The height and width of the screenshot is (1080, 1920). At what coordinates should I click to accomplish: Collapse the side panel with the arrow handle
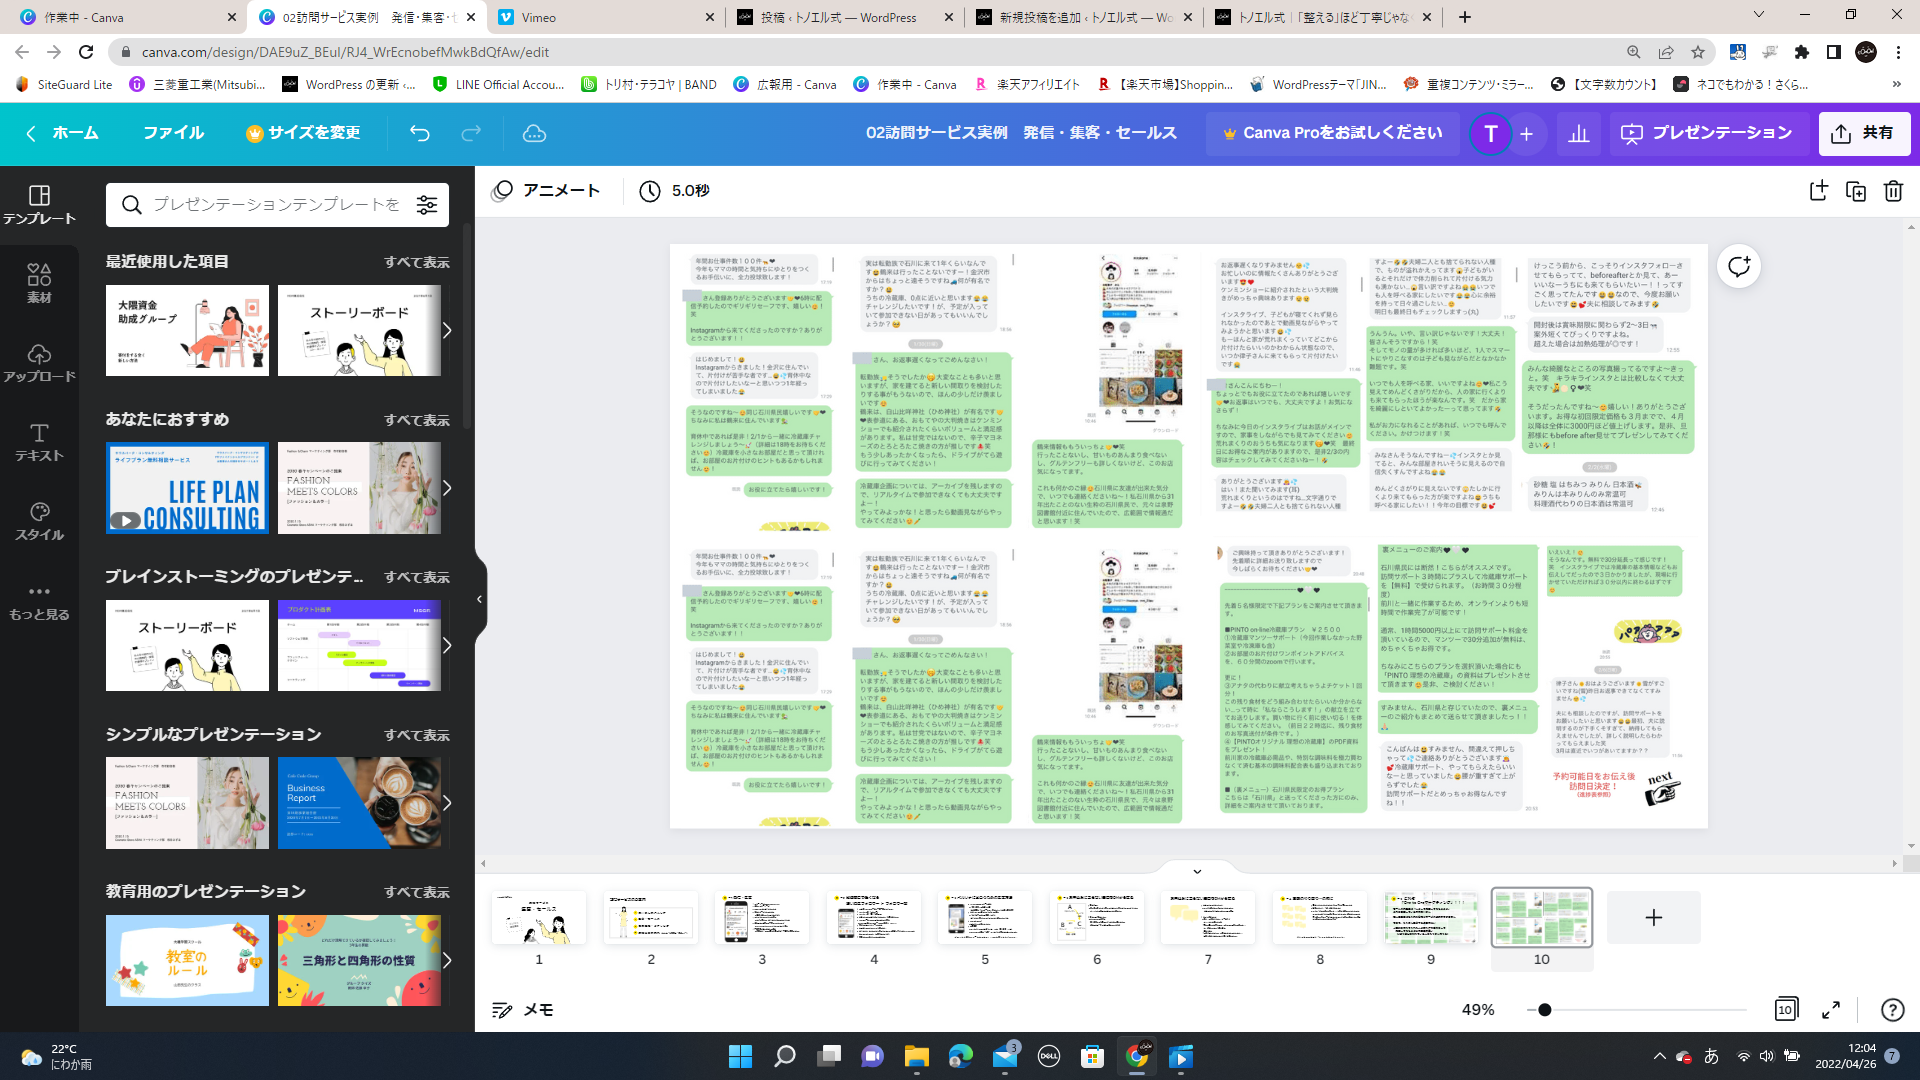pos(479,599)
